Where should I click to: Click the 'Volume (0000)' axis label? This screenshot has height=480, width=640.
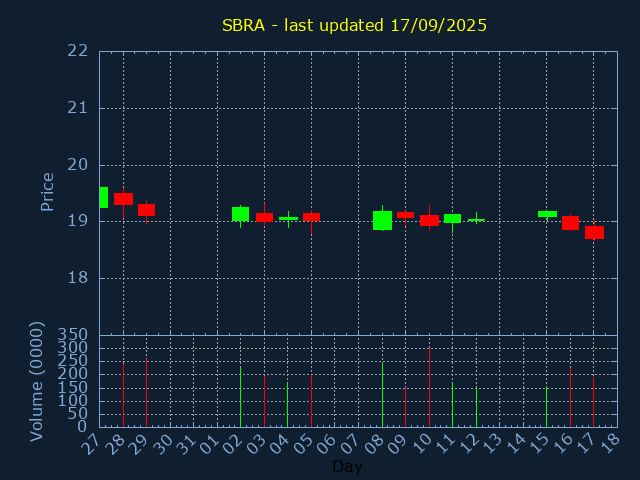pyautogui.click(x=37, y=382)
